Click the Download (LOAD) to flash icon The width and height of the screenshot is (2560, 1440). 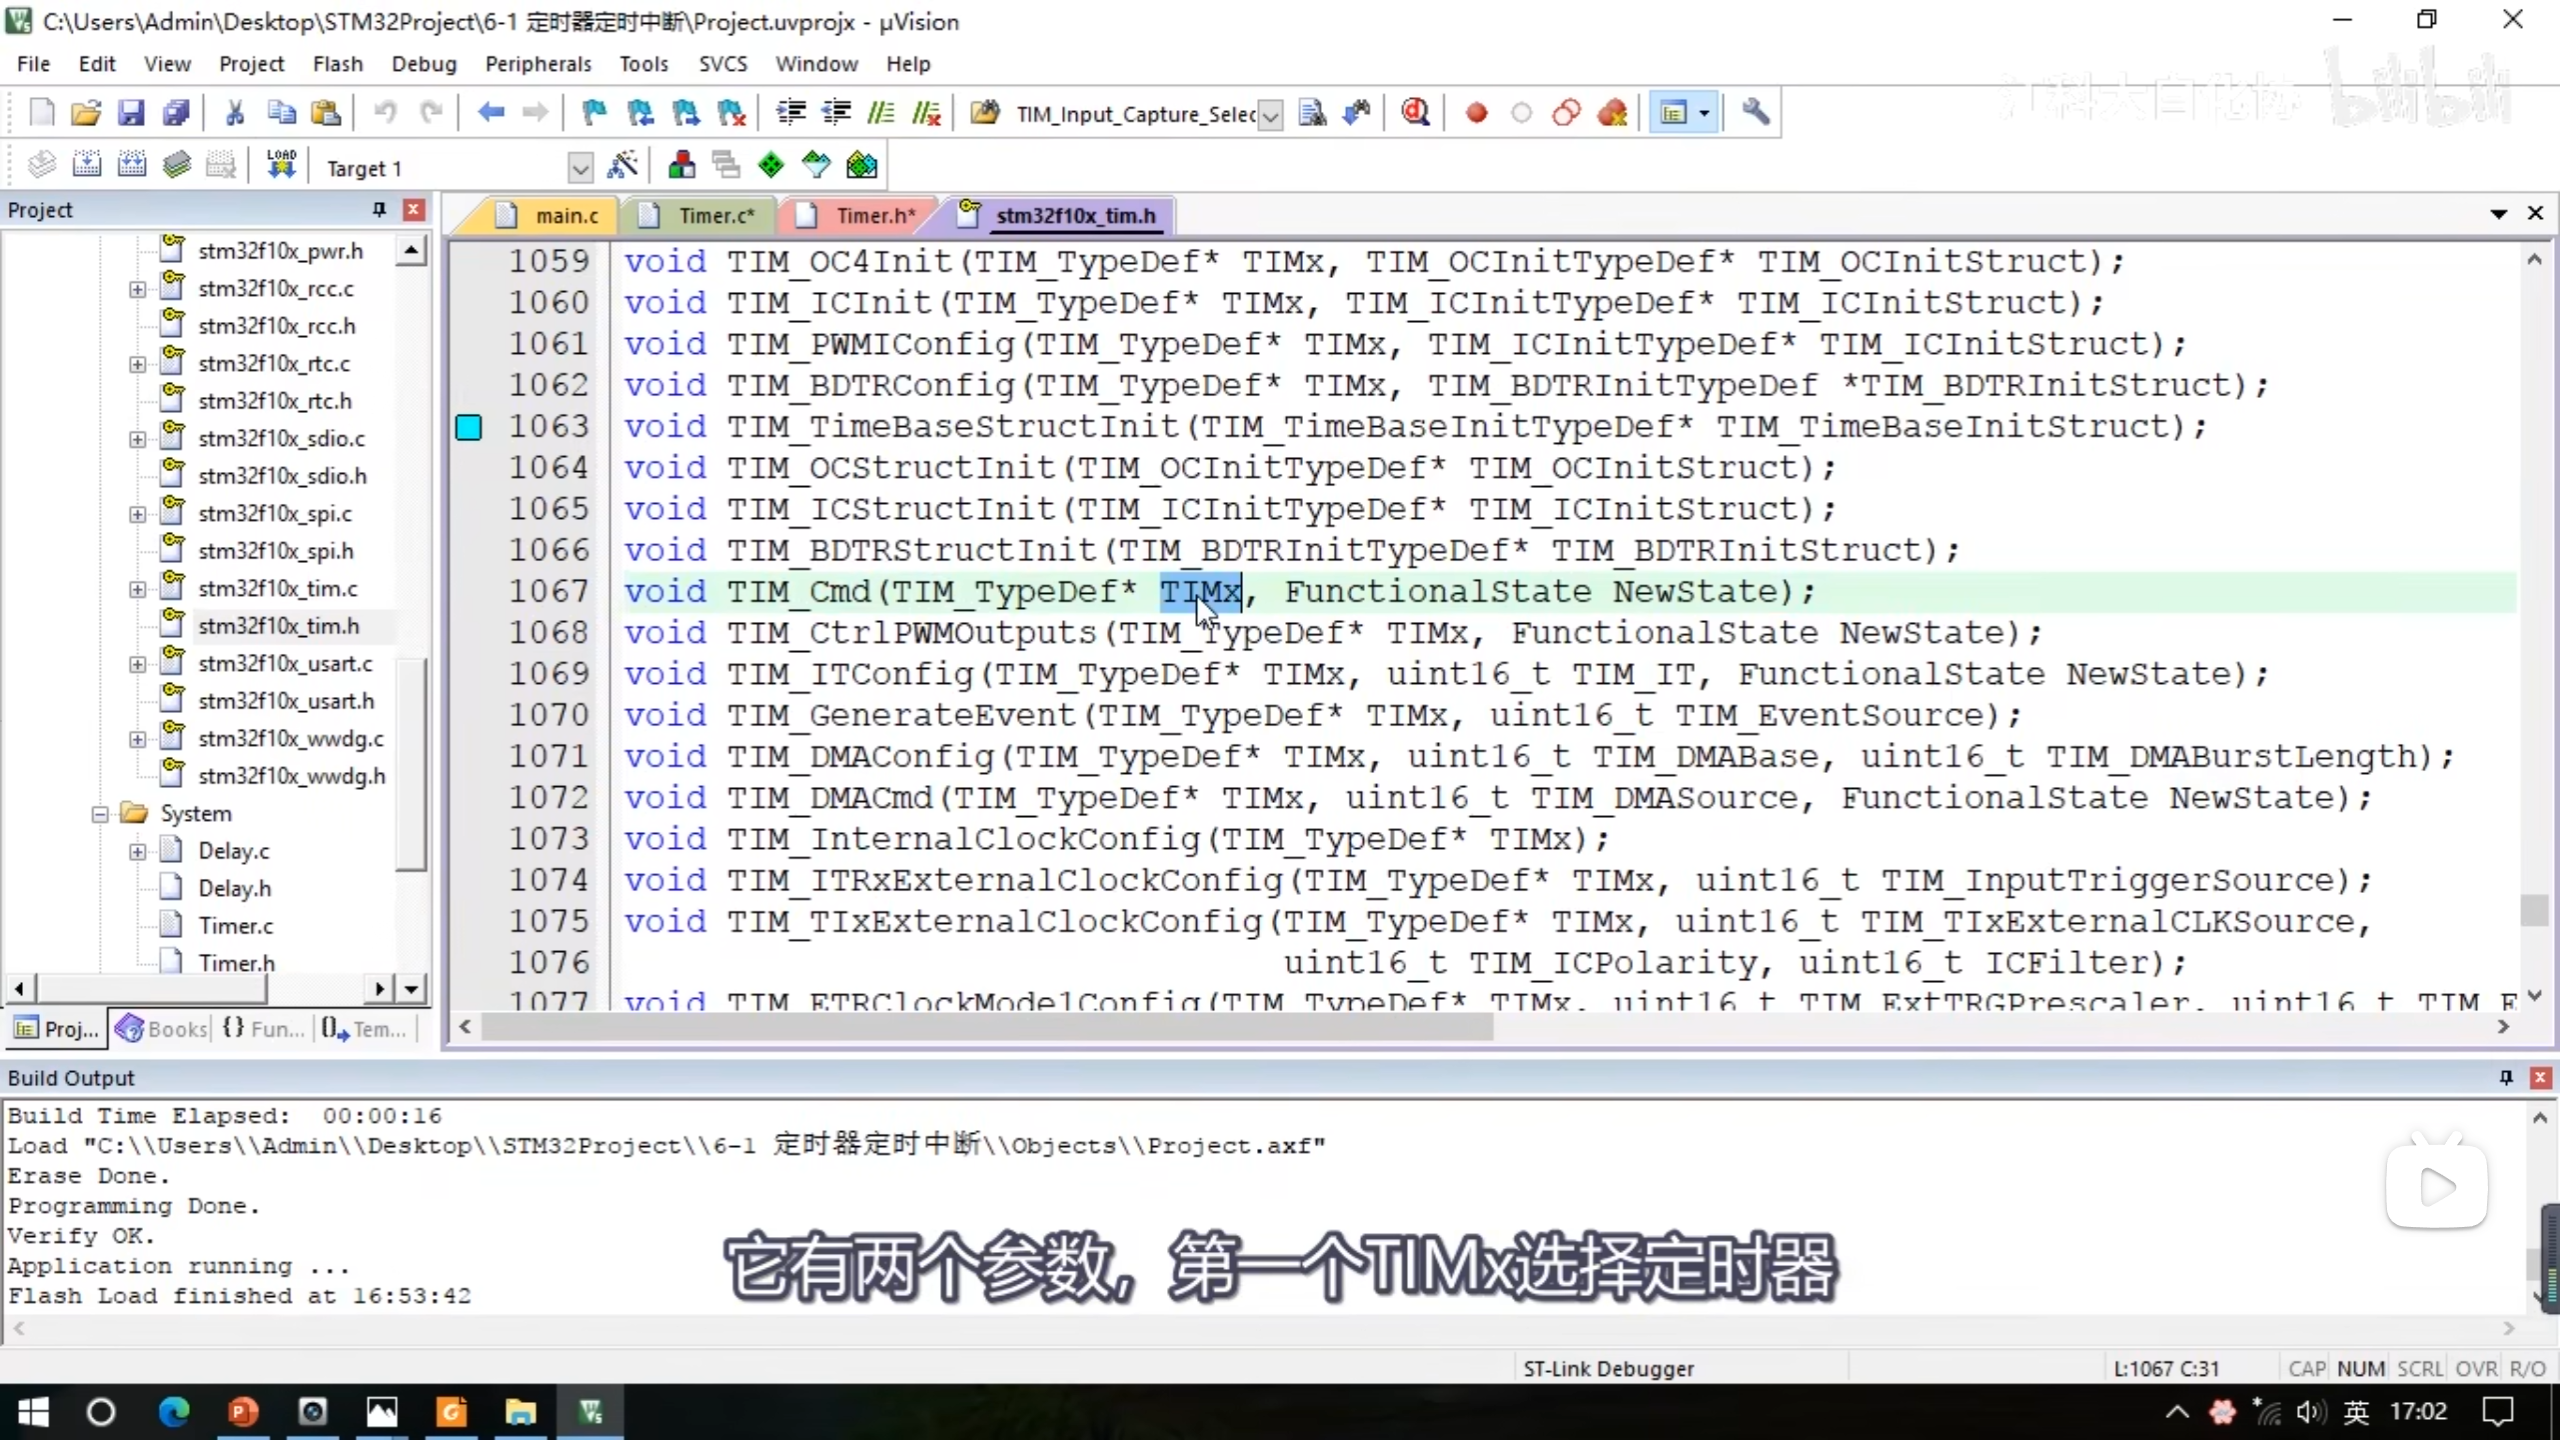tap(281, 165)
